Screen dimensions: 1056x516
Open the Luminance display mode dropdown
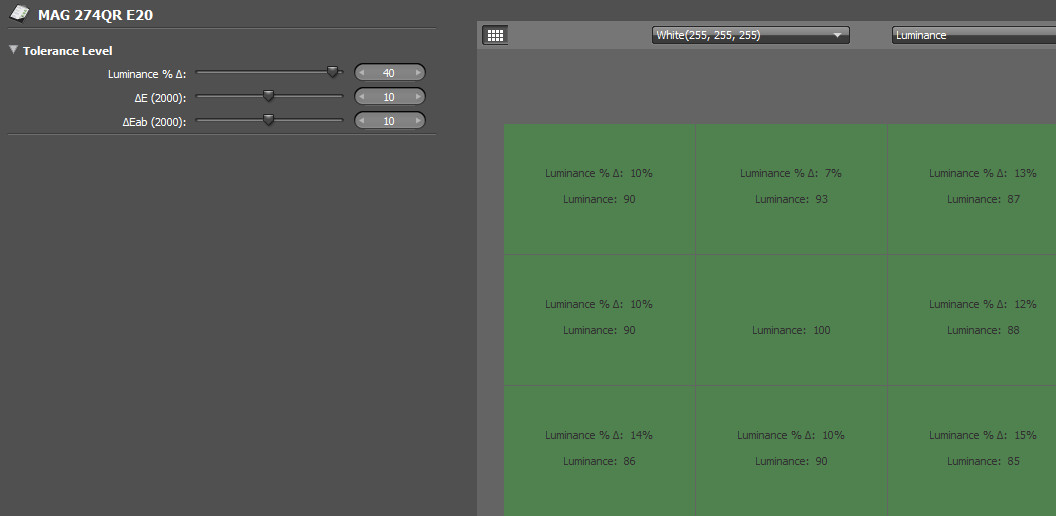[972, 35]
